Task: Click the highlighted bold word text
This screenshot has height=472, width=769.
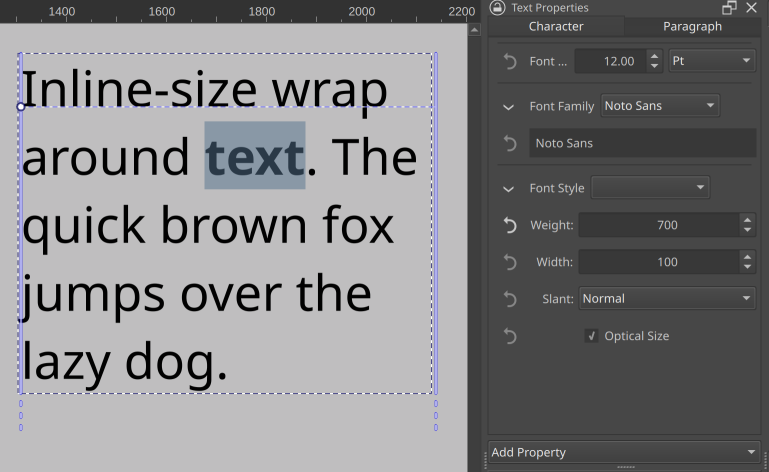Action: (255, 157)
